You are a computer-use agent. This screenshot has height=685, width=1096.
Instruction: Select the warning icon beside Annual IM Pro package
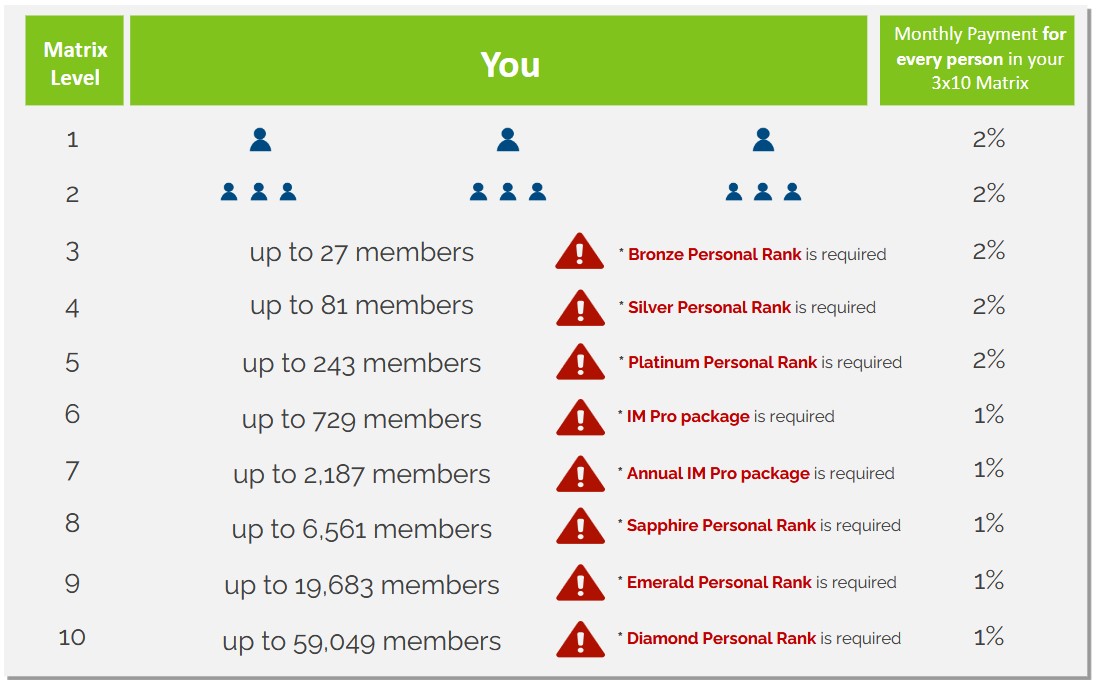tap(580, 474)
